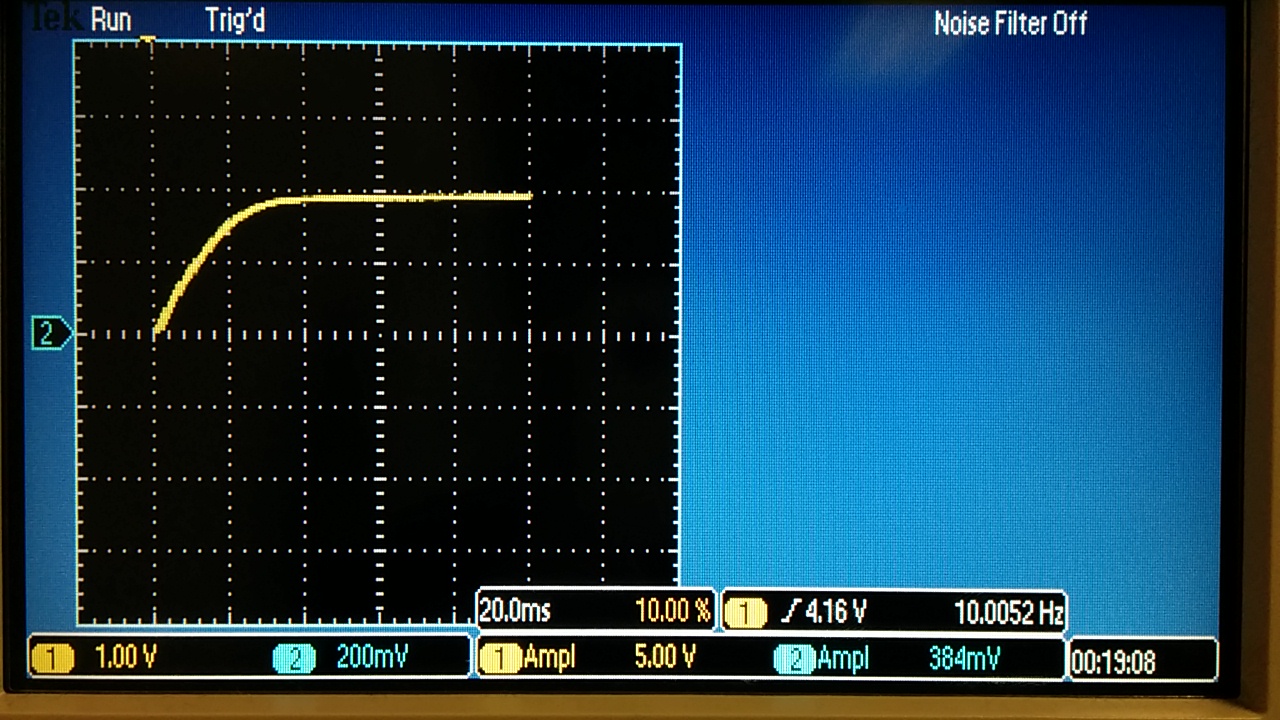The height and width of the screenshot is (720, 1280).
Task: Click the channel 1 badge next to Ampl 5.00 V
Action: [x=500, y=658]
